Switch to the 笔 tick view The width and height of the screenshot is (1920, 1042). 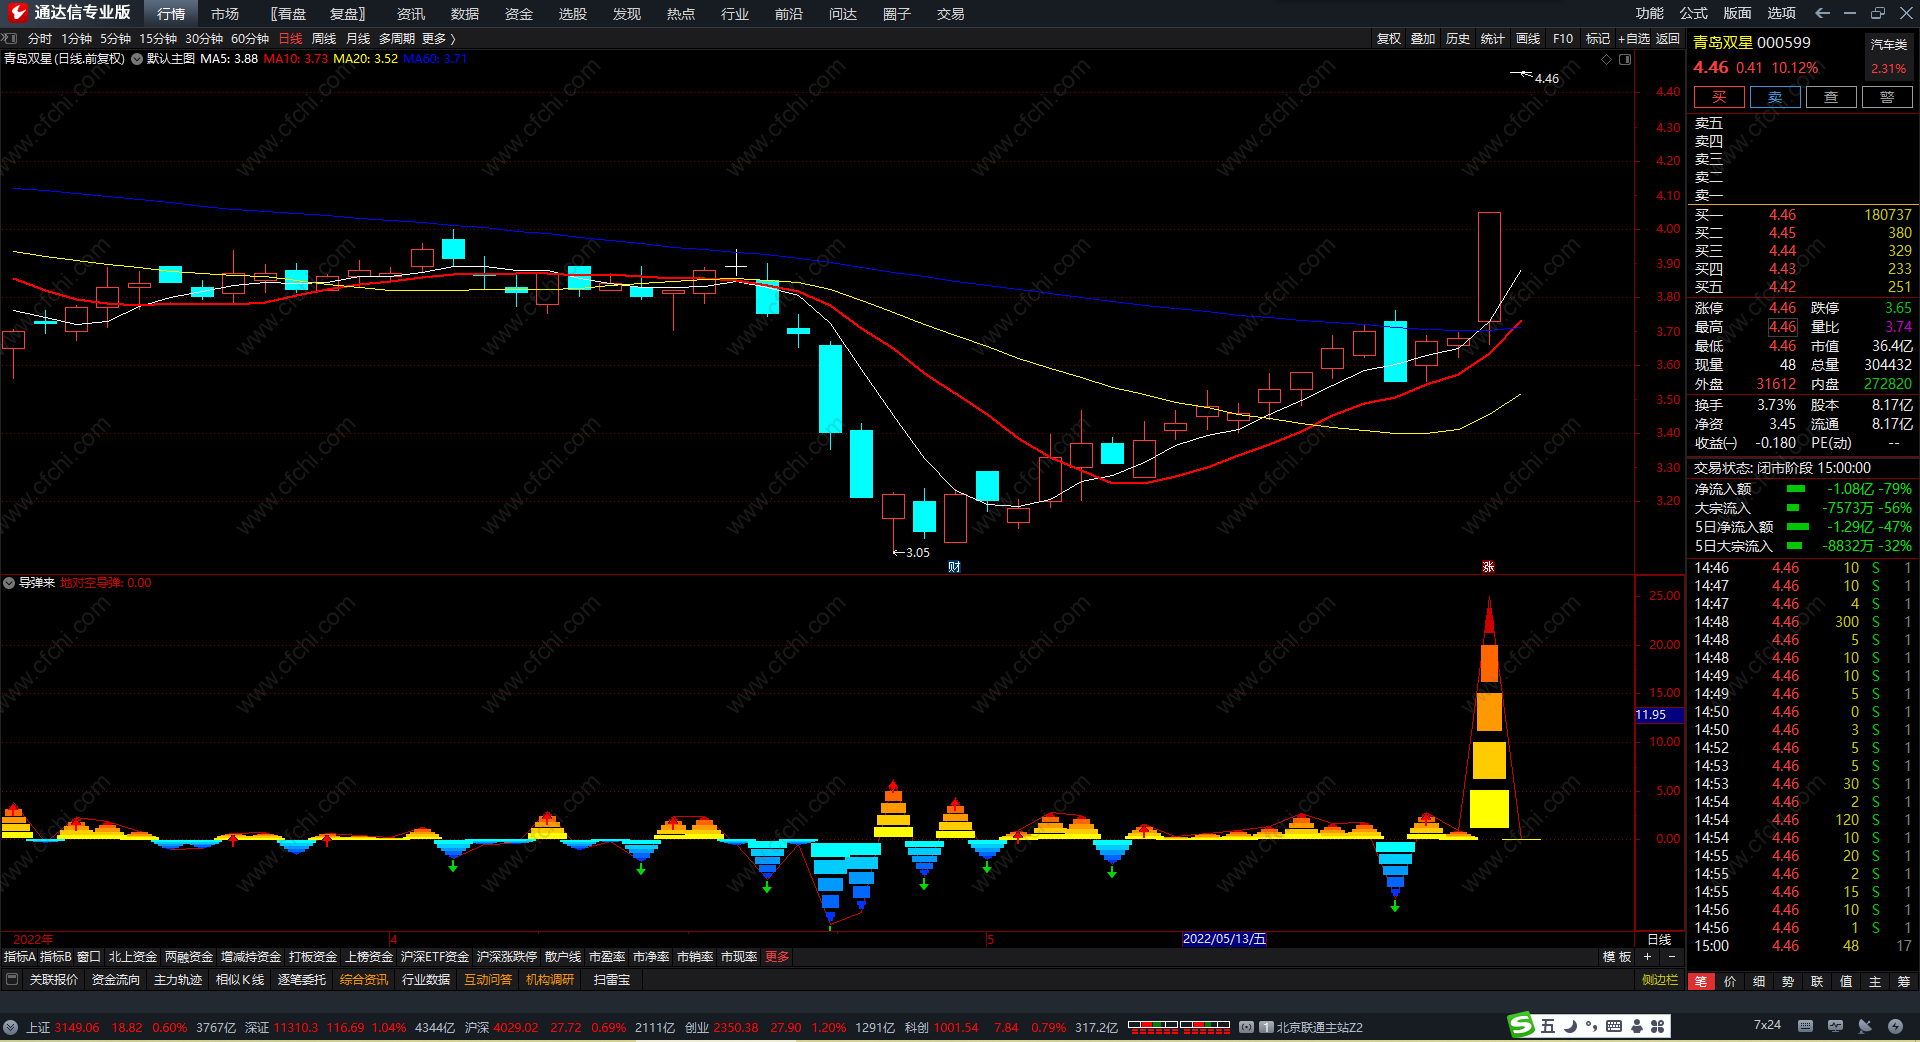[x=1701, y=981]
